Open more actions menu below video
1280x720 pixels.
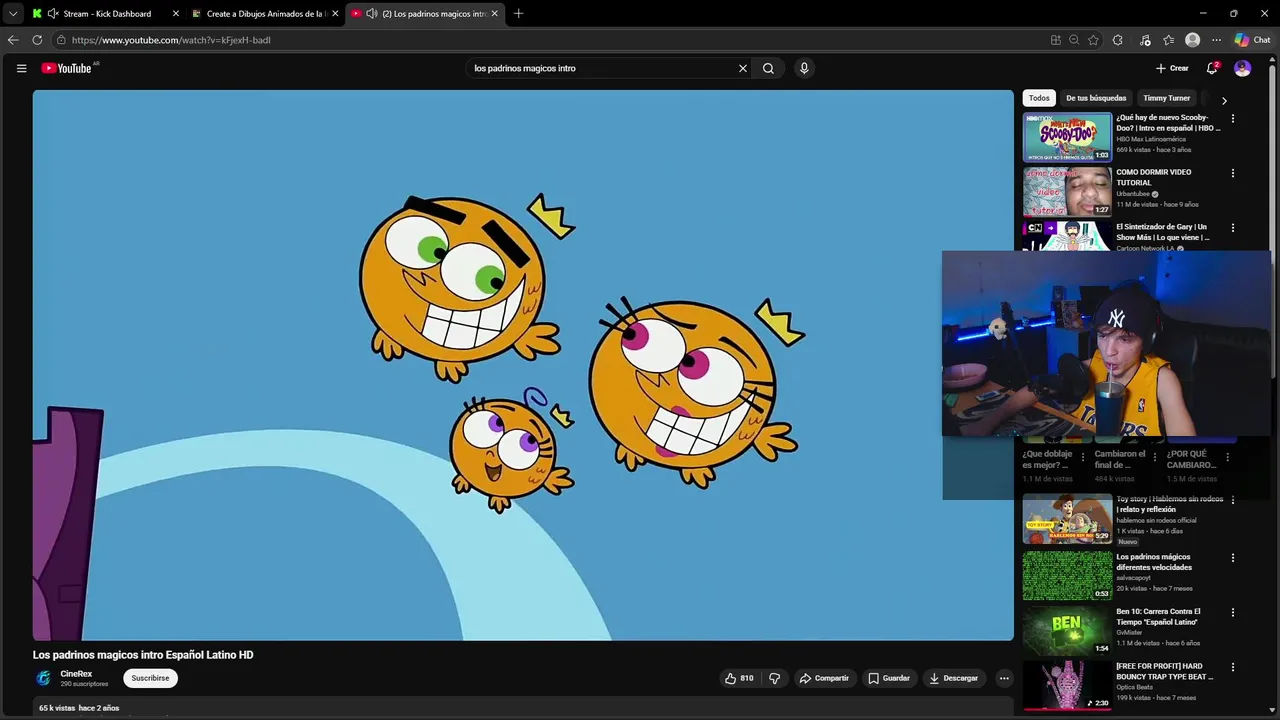tap(1004, 678)
